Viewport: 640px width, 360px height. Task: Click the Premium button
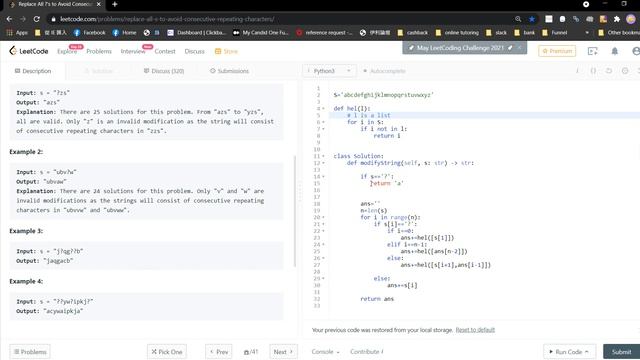(557, 51)
